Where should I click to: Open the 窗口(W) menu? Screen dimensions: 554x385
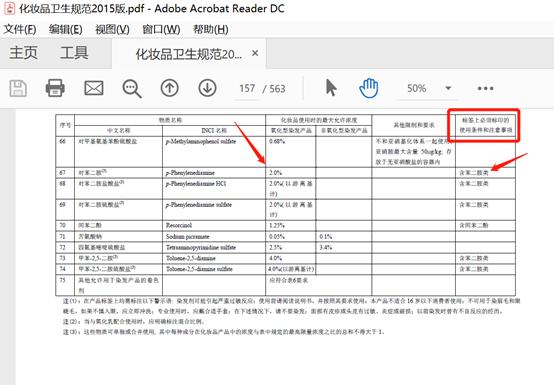click(161, 29)
